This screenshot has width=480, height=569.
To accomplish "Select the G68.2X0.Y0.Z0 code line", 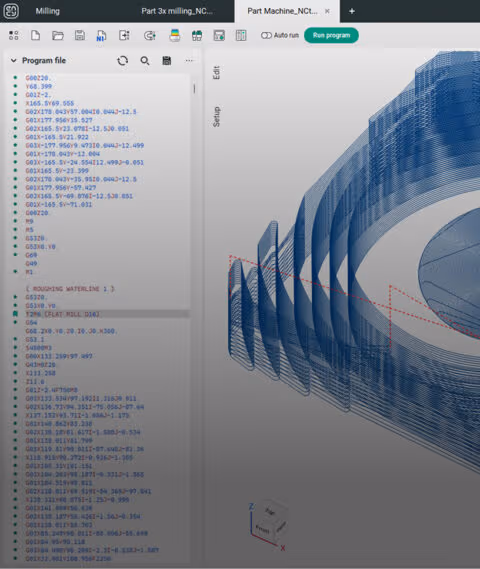I will tap(71, 331).
